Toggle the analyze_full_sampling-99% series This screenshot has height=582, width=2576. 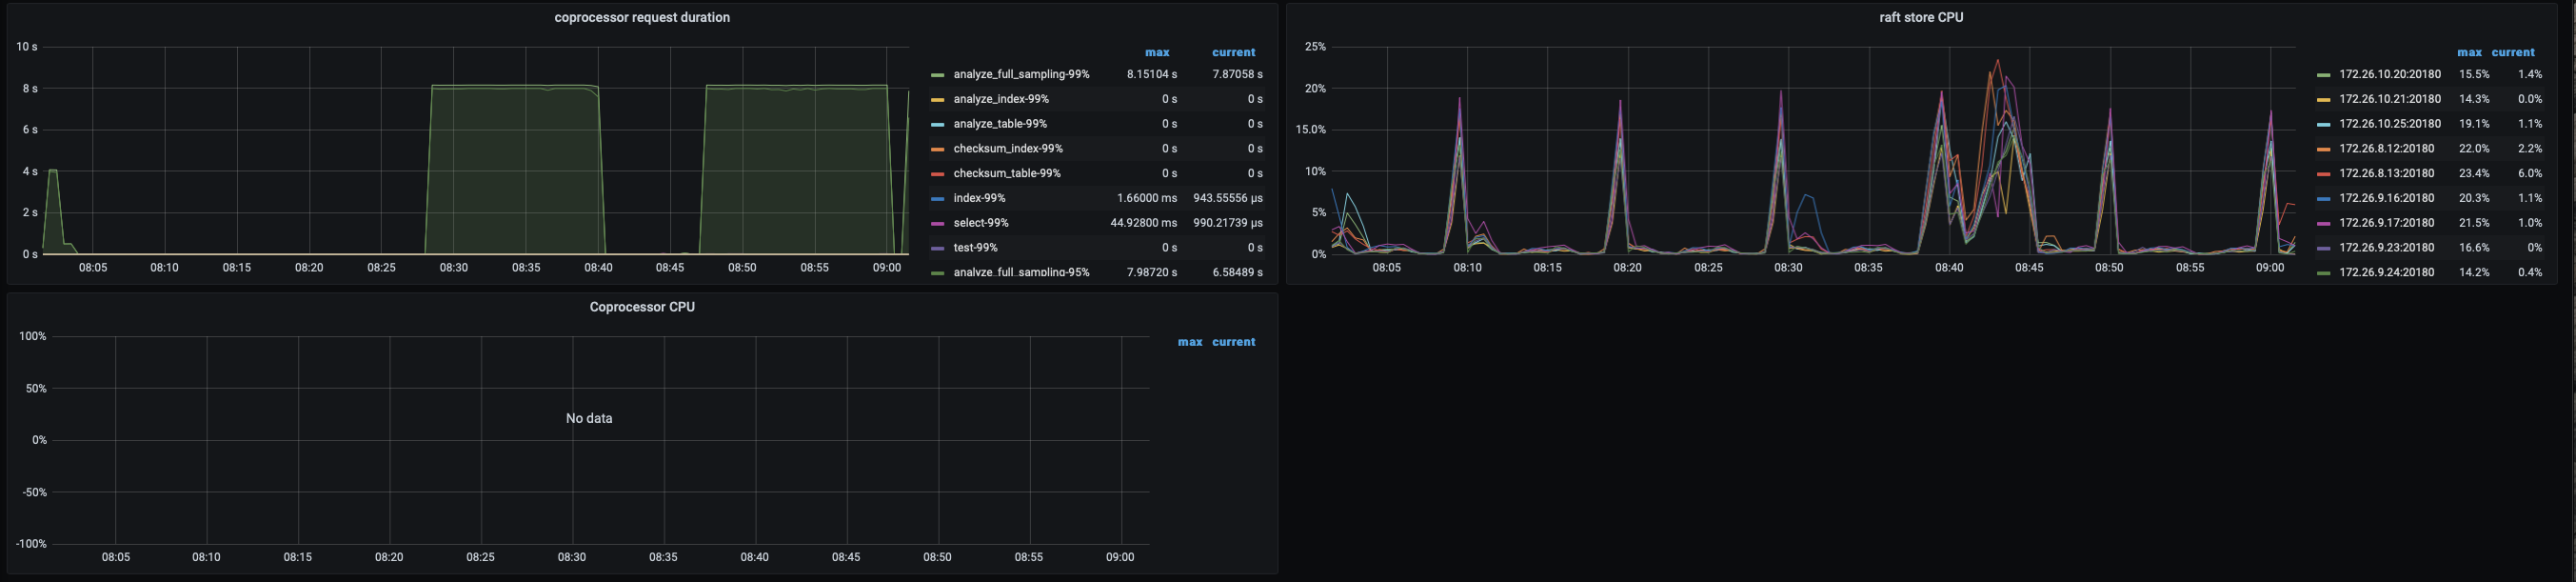[1020, 74]
